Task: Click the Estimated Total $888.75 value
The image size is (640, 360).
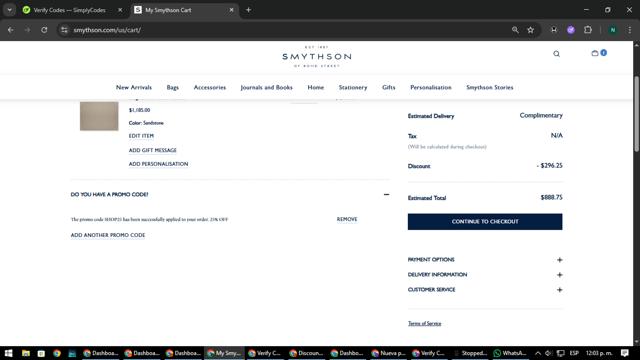Action: (x=551, y=198)
